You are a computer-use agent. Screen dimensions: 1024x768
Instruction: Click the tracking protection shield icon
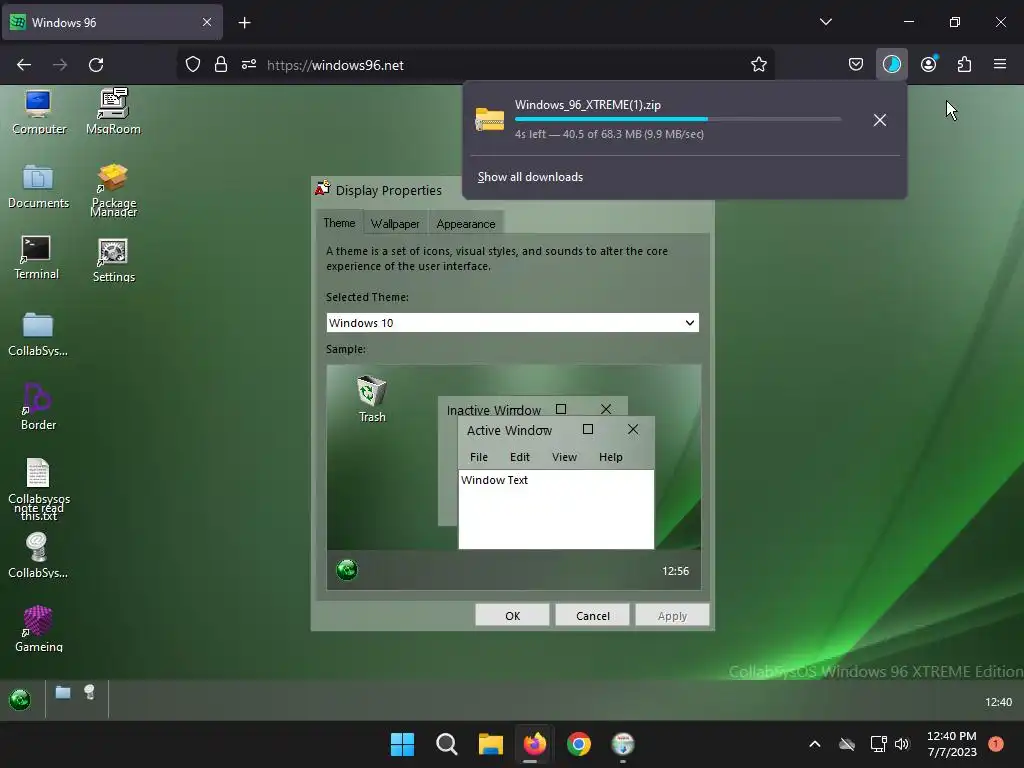pyautogui.click(x=193, y=65)
